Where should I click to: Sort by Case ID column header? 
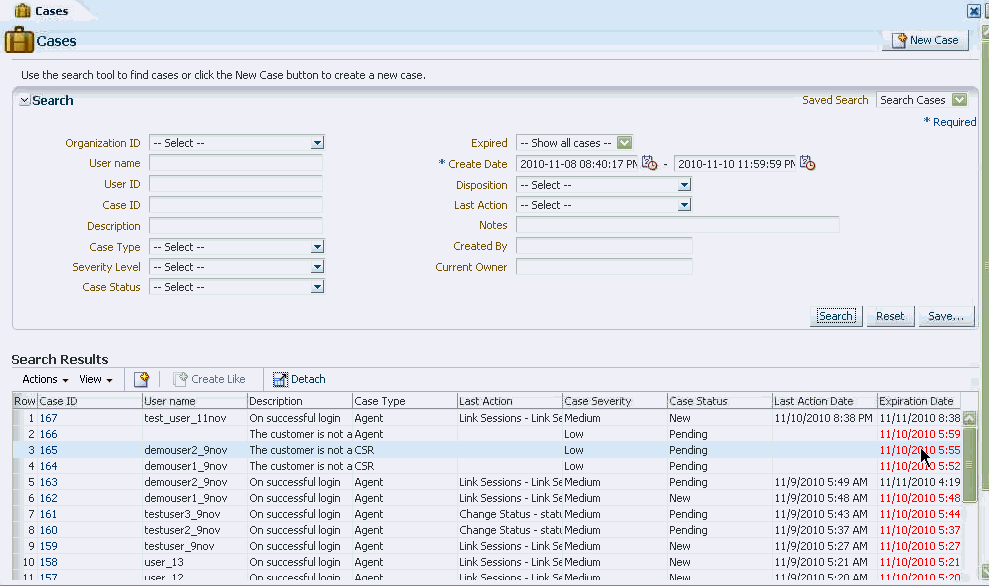click(90, 401)
